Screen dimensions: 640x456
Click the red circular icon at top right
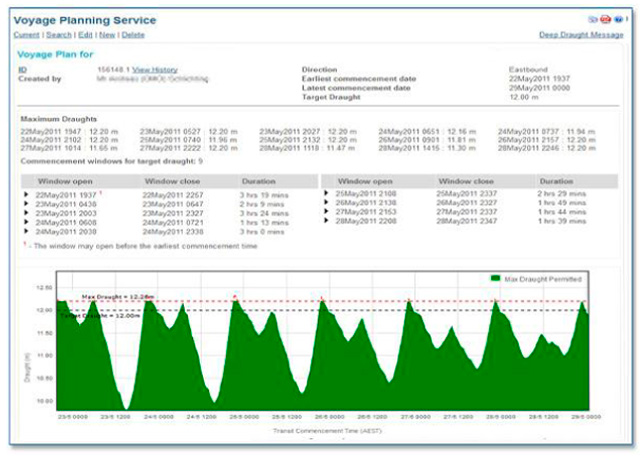coord(604,19)
